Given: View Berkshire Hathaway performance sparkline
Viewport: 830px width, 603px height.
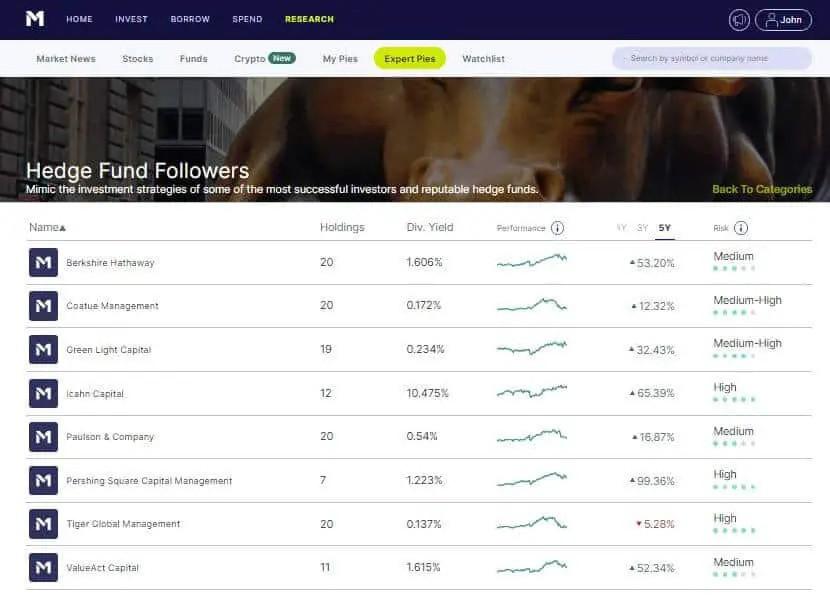Looking at the screenshot, I should pos(532,260).
